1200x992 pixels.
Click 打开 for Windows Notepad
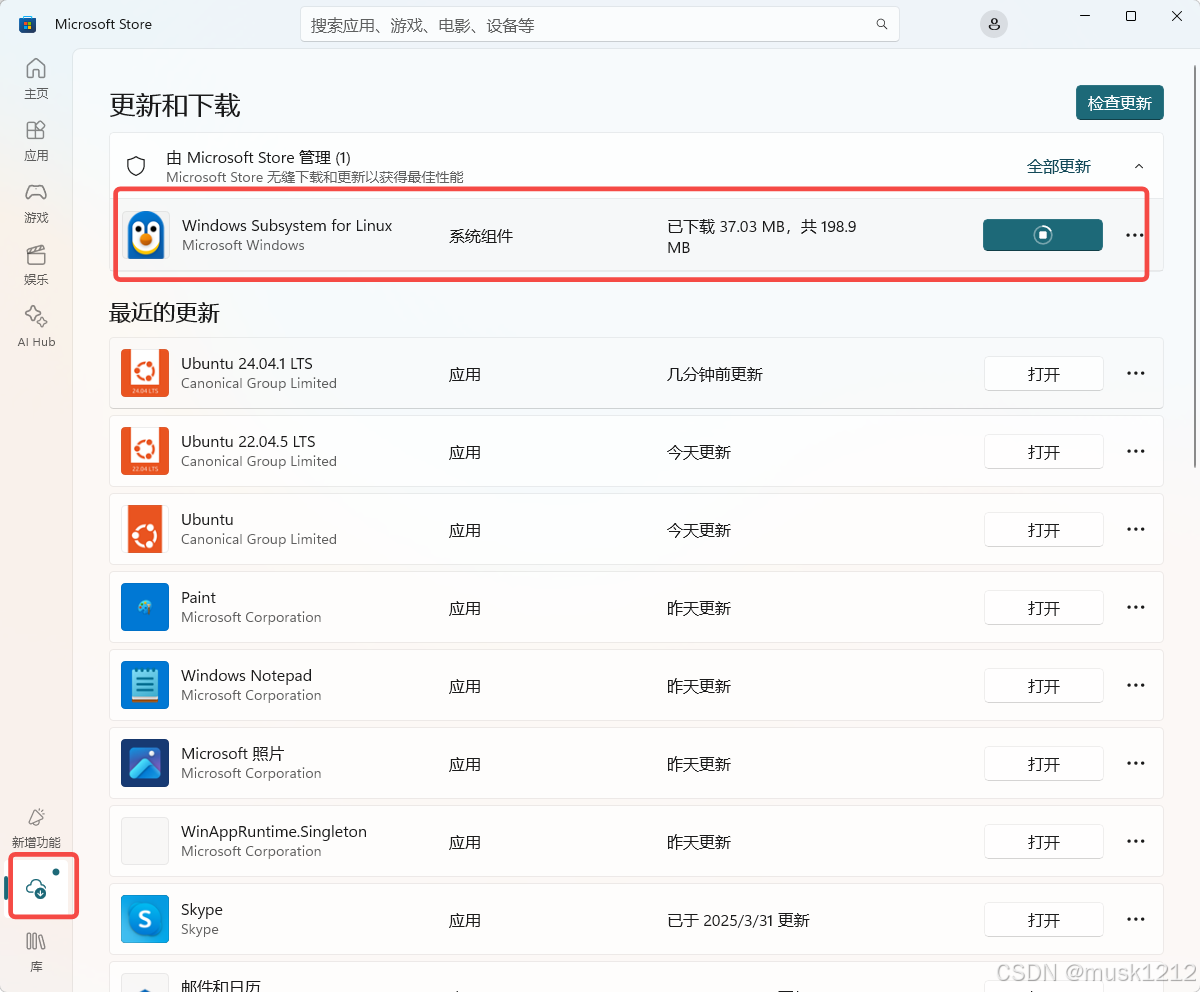[x=1044, y=685]
